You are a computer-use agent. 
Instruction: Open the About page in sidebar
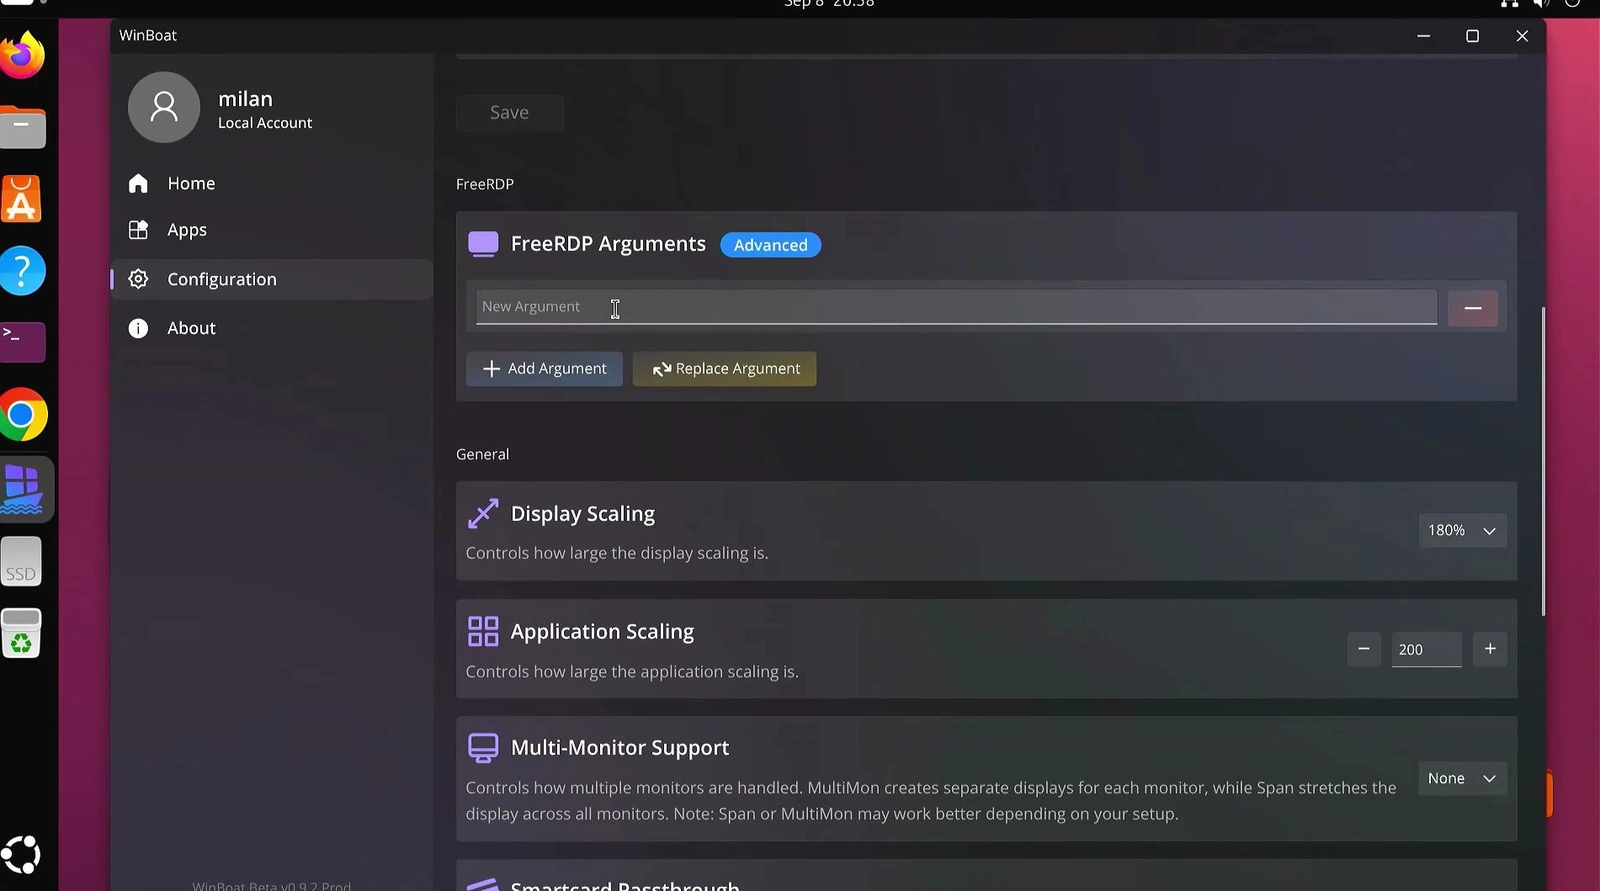tap(271, 328)
